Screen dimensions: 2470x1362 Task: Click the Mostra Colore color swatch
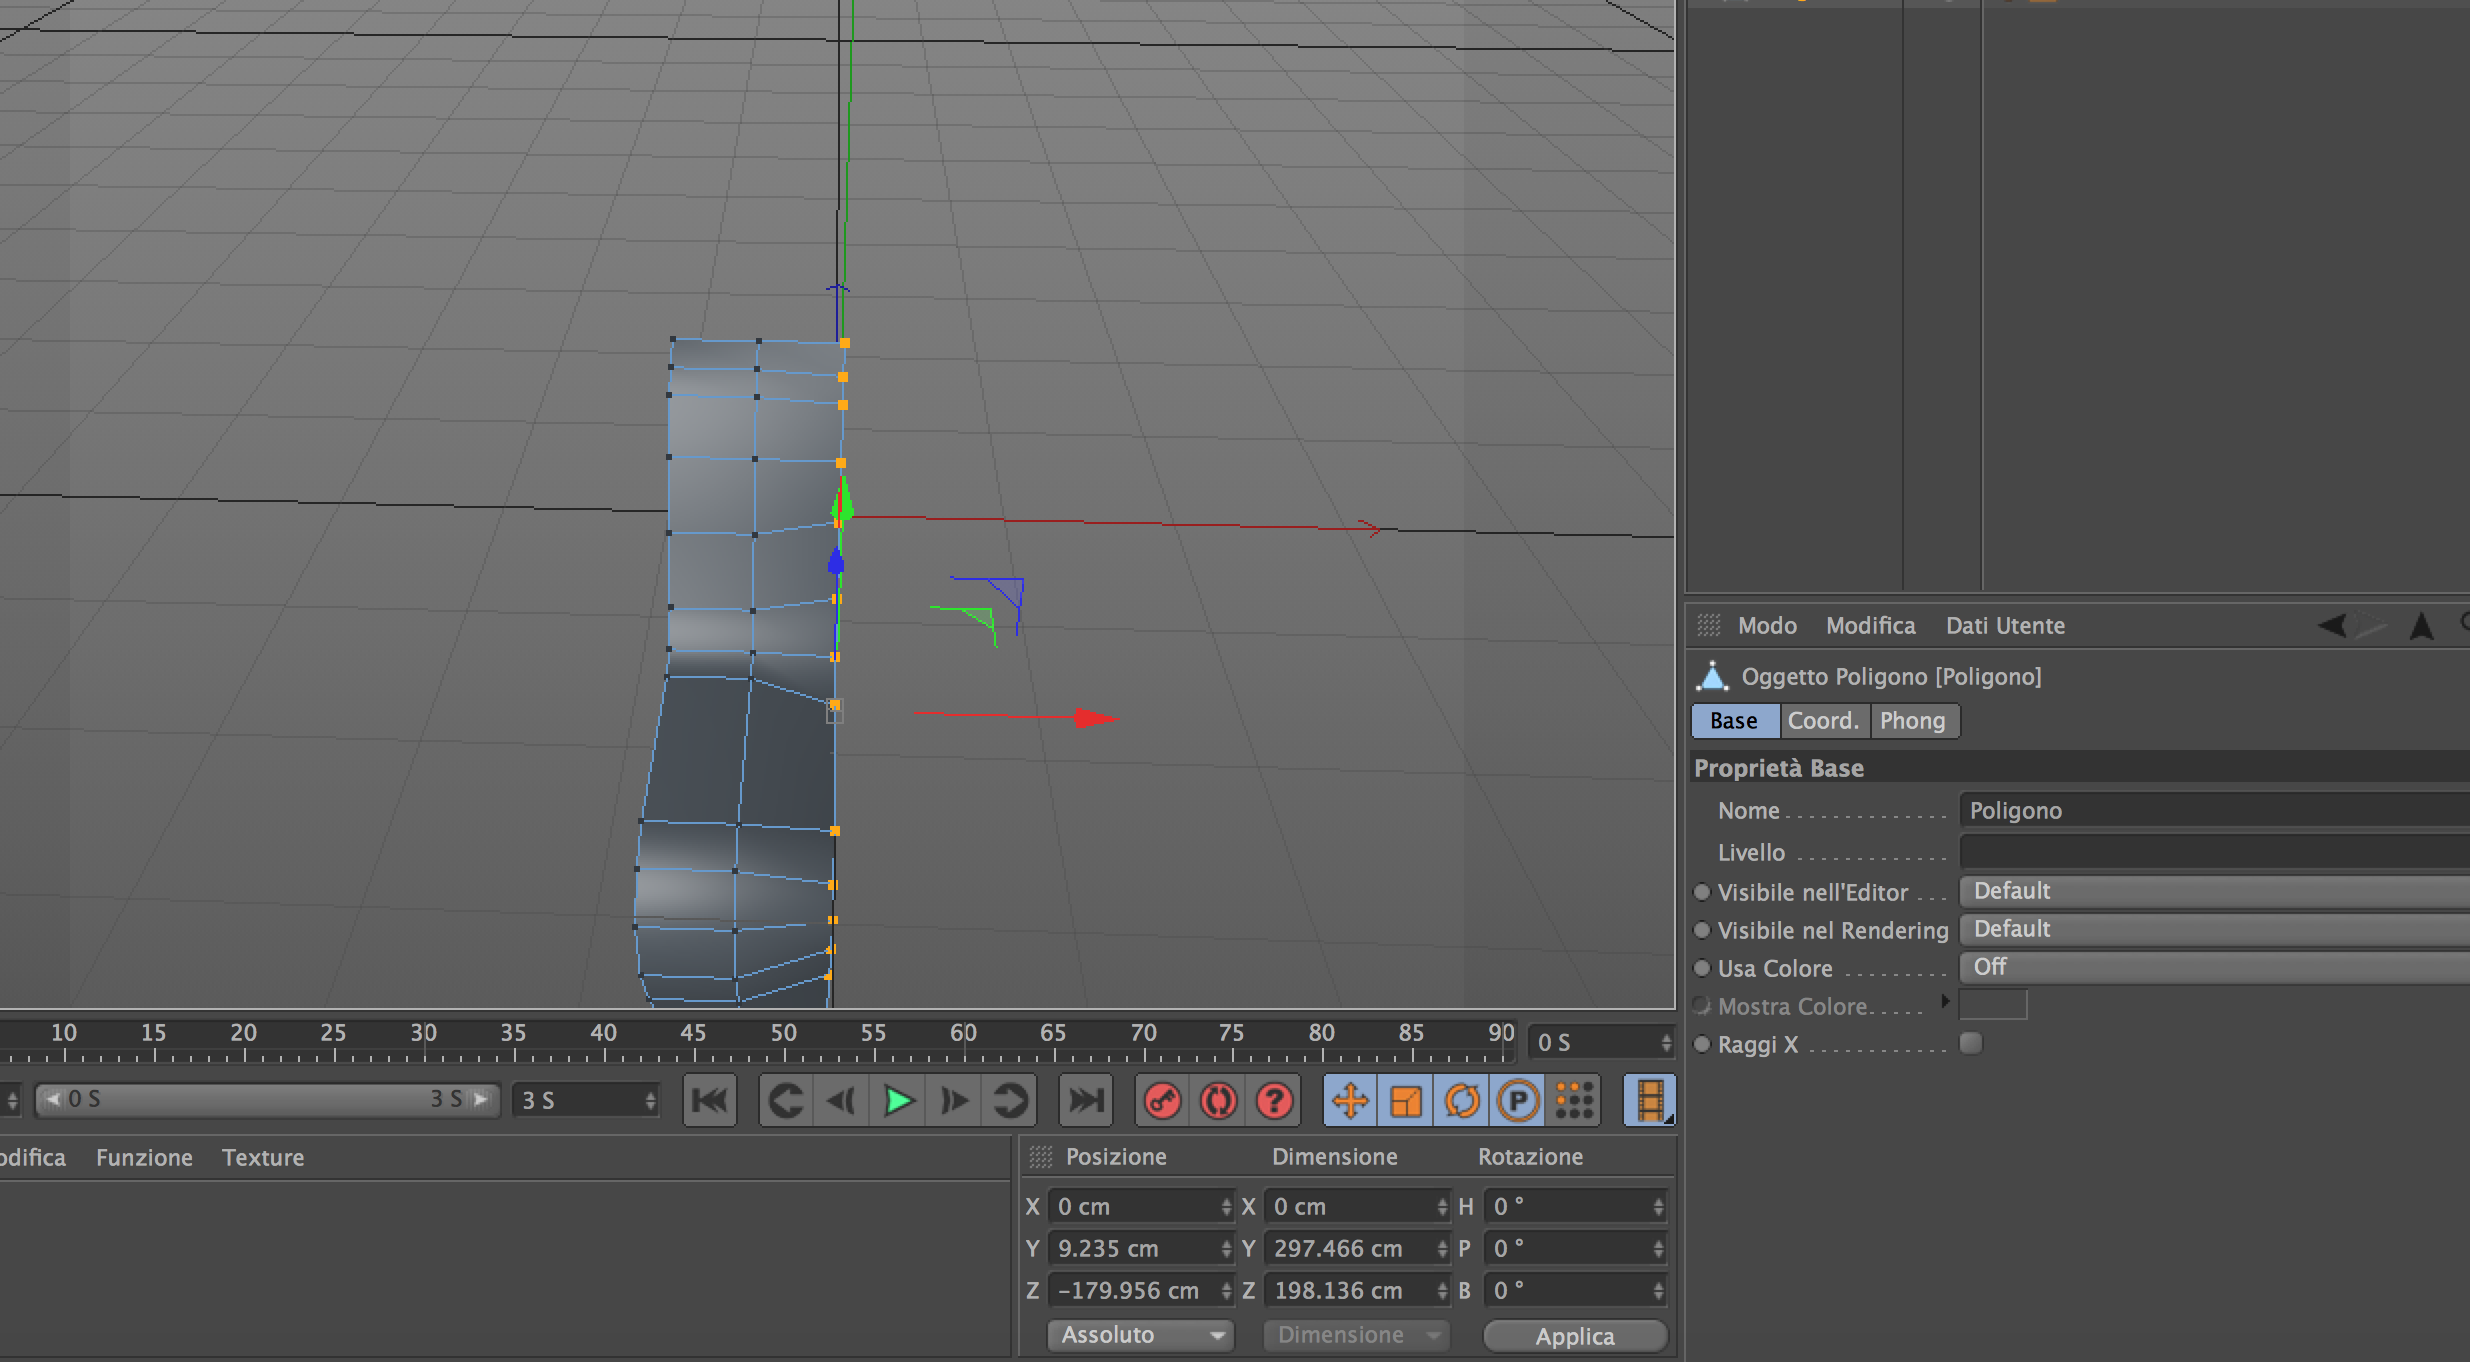1992,1005
